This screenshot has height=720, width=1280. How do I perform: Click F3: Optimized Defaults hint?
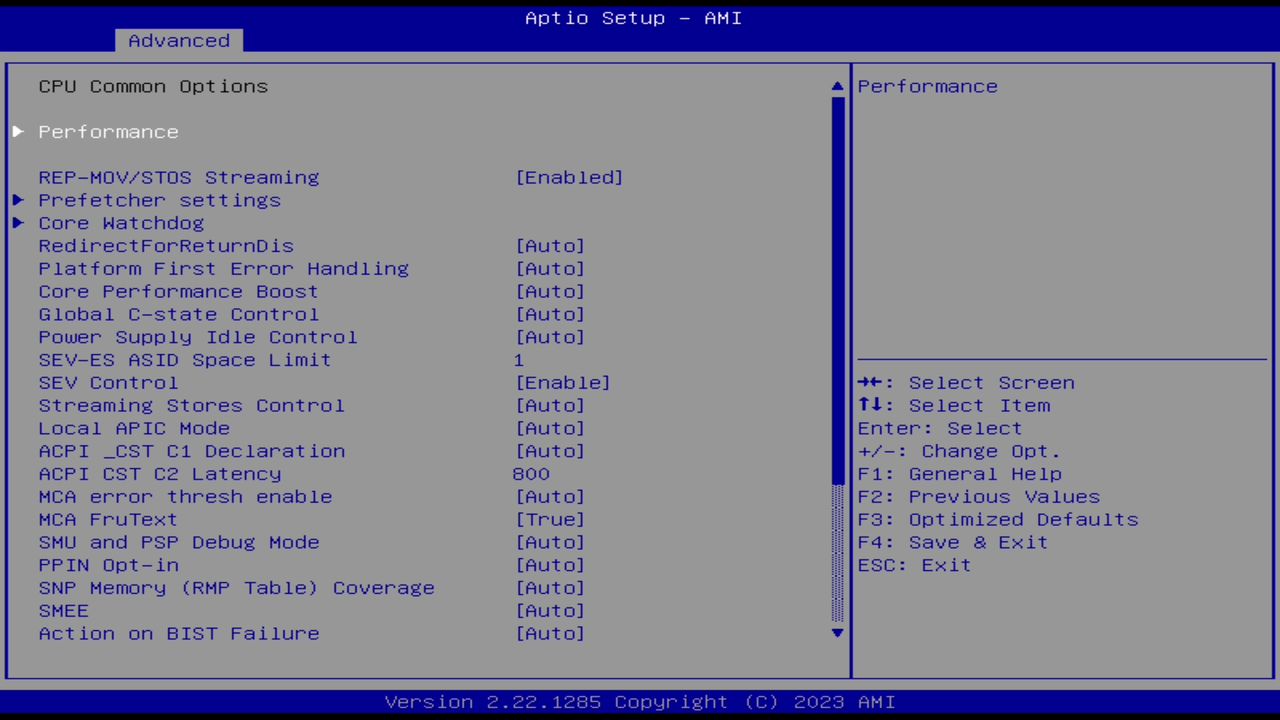click(x=998, y=520)
